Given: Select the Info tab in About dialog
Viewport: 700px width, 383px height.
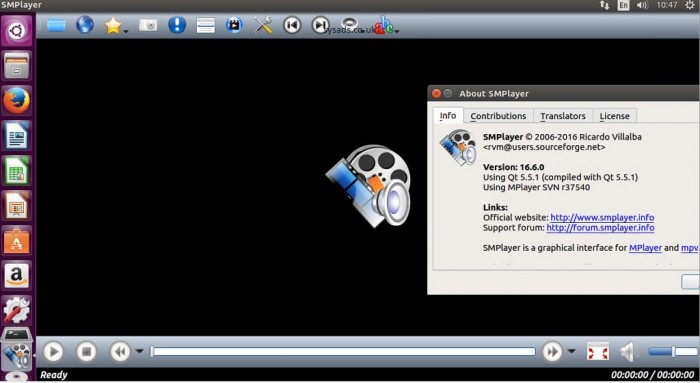Looking at the screenshot, I should coord(448,116).
